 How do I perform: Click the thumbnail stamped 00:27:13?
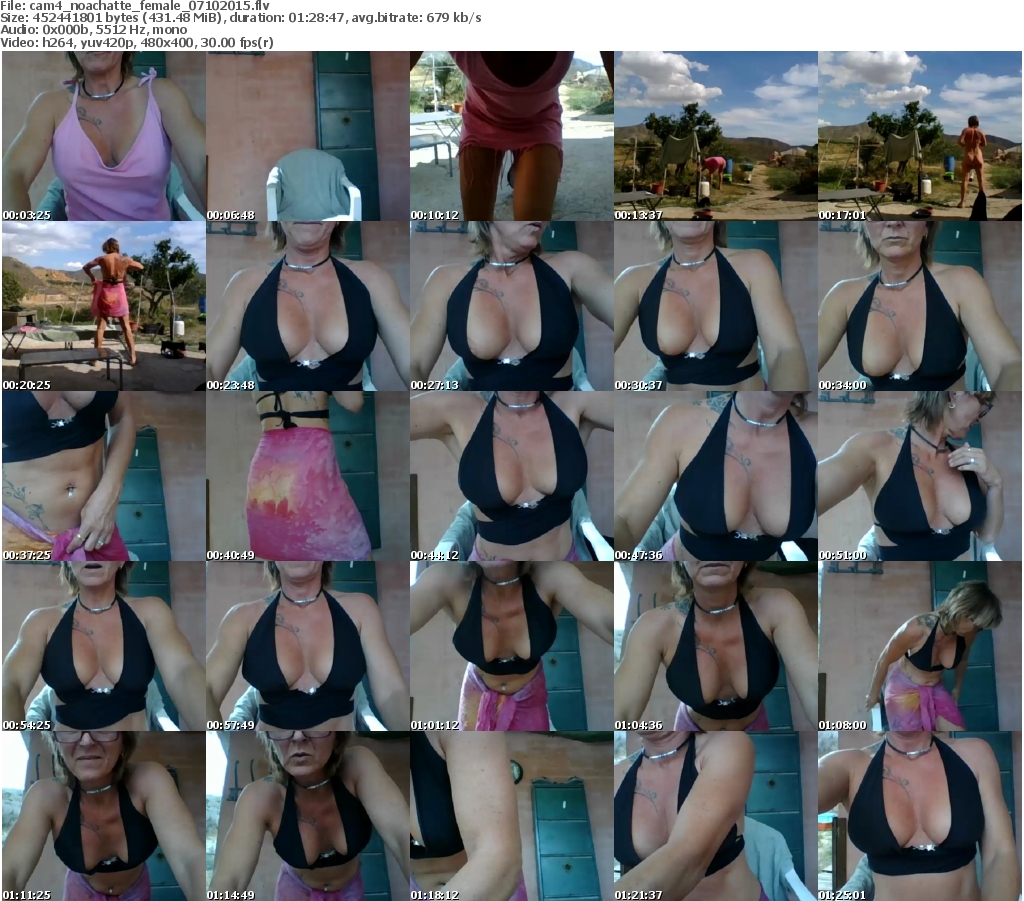[x=511, y=306]
